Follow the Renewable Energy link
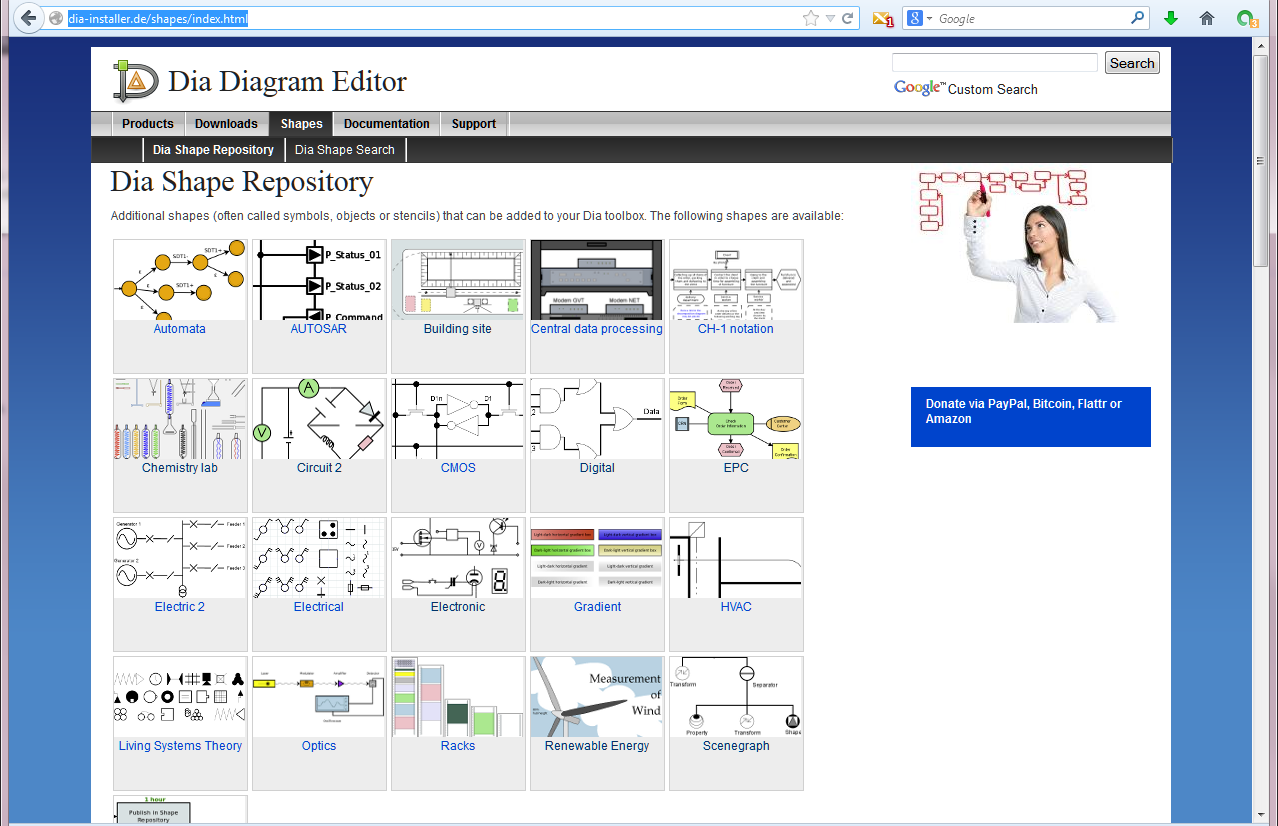Image resolution: width=1278 pixels, height=826 pixels. coord(597,746)
